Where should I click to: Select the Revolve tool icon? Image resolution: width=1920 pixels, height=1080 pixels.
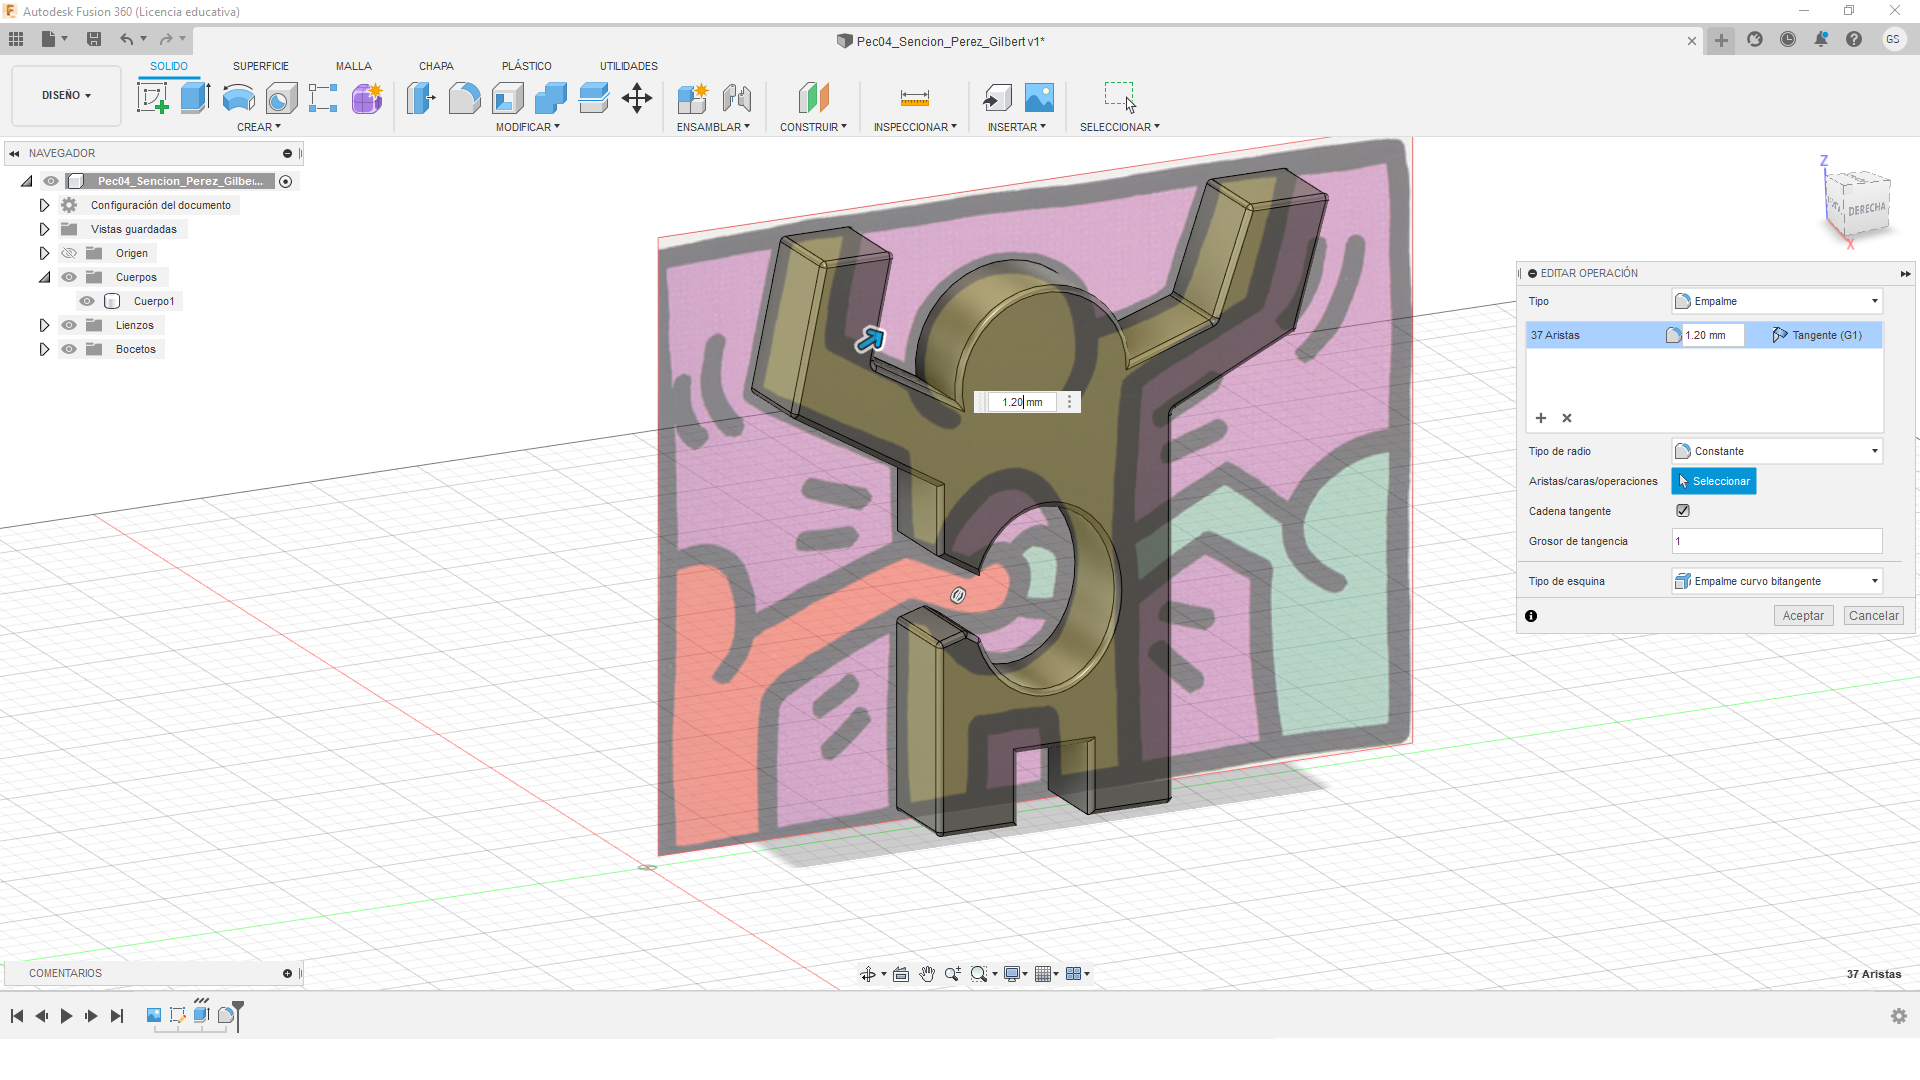coord(238,98)
